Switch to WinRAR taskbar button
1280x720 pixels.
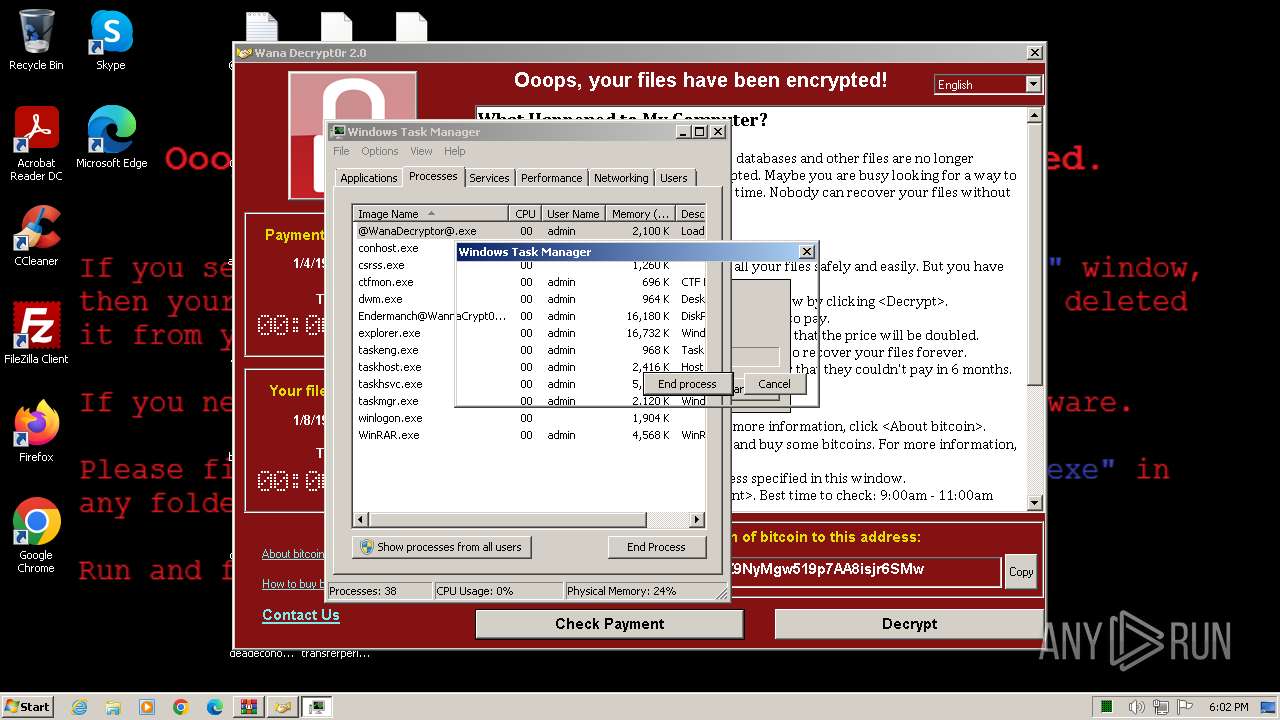[x=249, y=707]
